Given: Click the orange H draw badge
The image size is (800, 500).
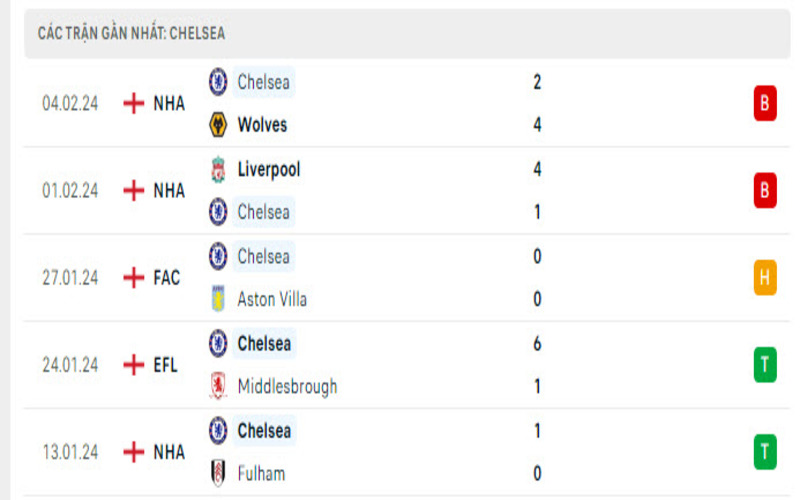Looking at the screenshot, I should [765, 278].
